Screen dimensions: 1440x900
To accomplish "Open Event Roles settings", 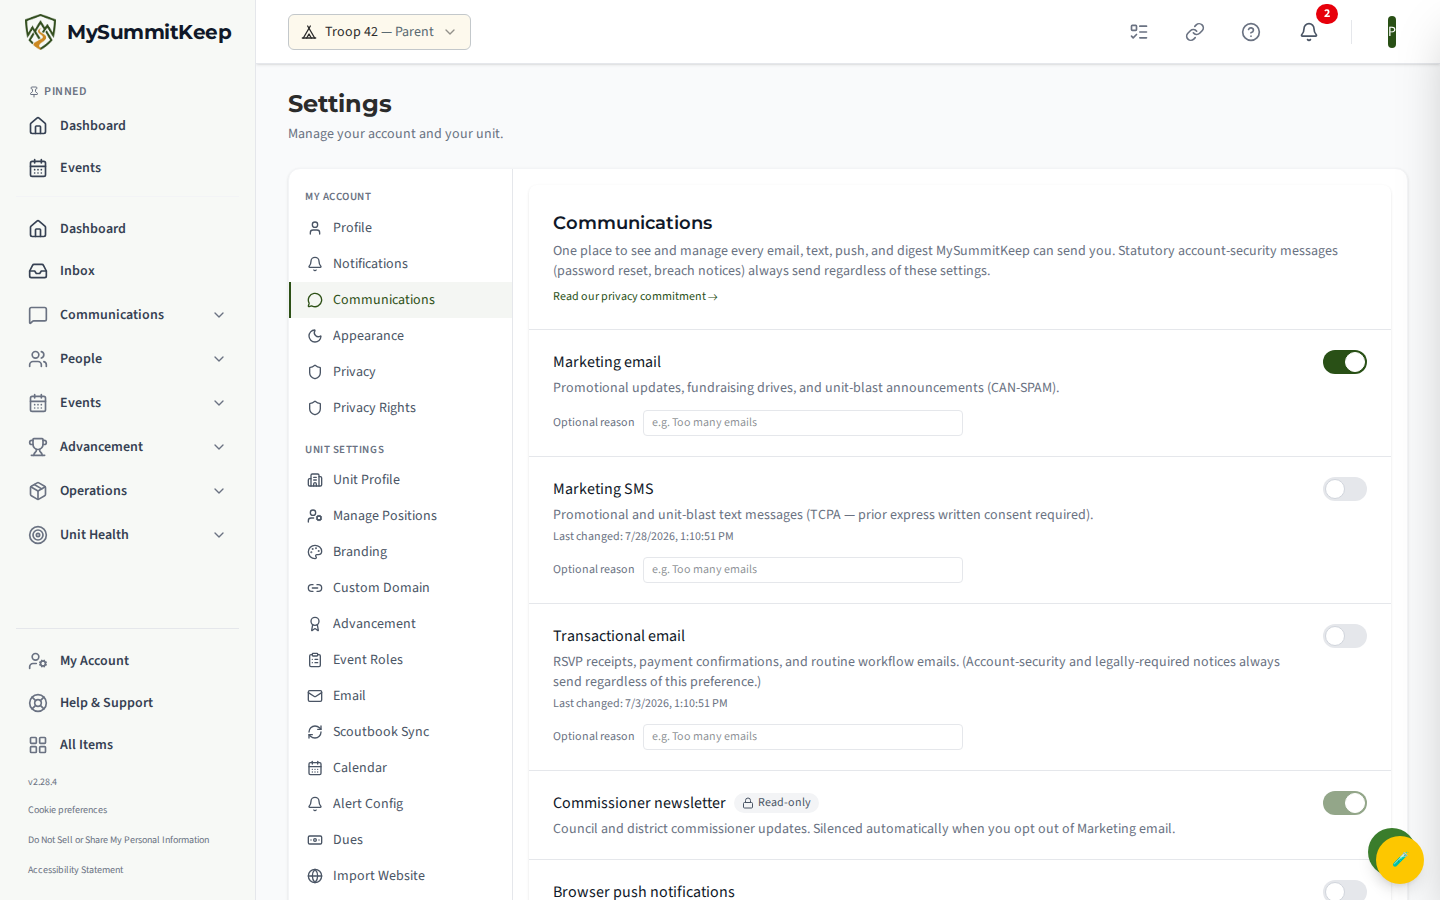I will (401, 659).
